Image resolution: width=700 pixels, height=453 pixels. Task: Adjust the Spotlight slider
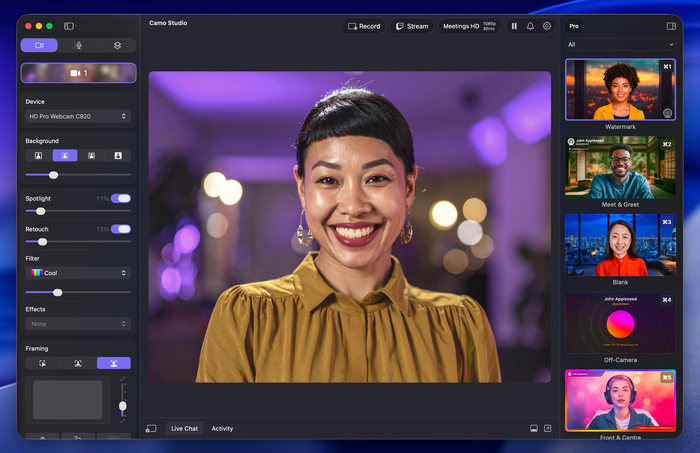pos(78,211)
